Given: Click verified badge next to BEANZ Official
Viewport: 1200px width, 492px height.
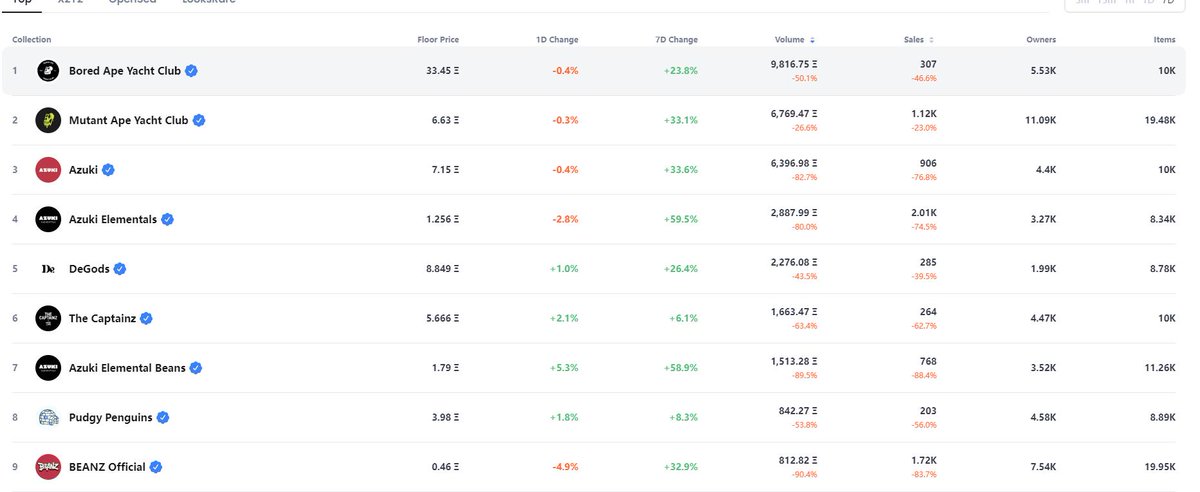Looking at the screenshot, I should tap(156, 467).
